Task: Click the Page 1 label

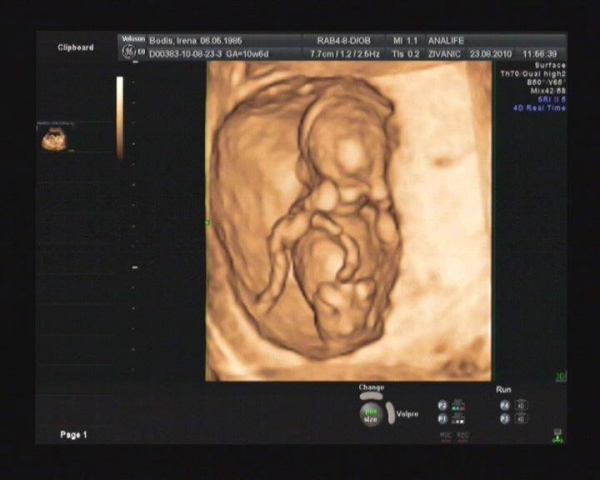Action: pos(73,435)
